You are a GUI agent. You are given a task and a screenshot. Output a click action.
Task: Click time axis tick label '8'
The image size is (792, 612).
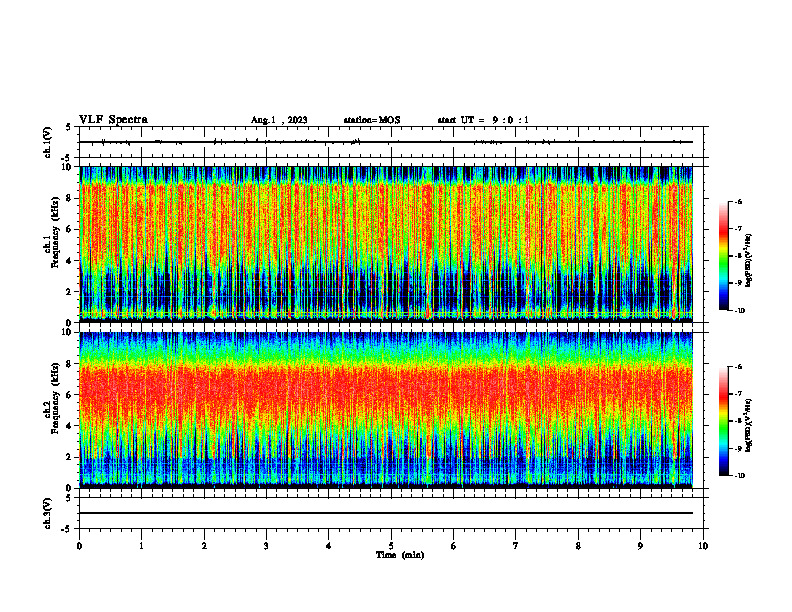(x=578, y=546)
